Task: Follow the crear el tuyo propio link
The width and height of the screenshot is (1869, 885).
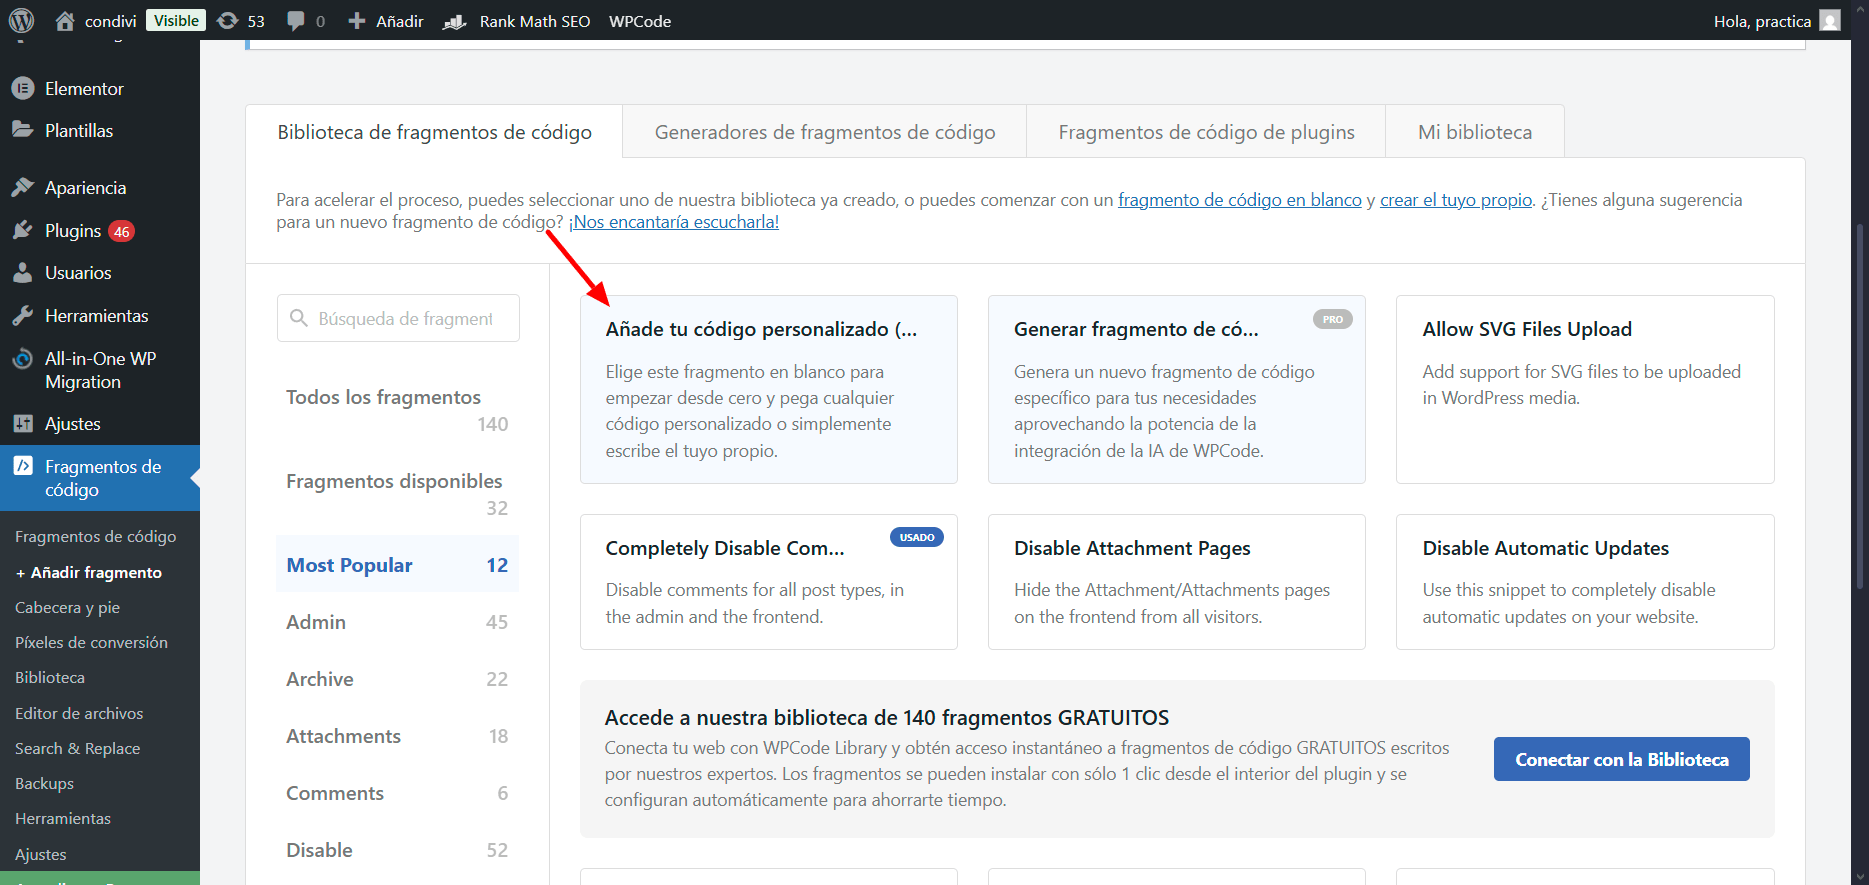Action: coord(1456,200)
